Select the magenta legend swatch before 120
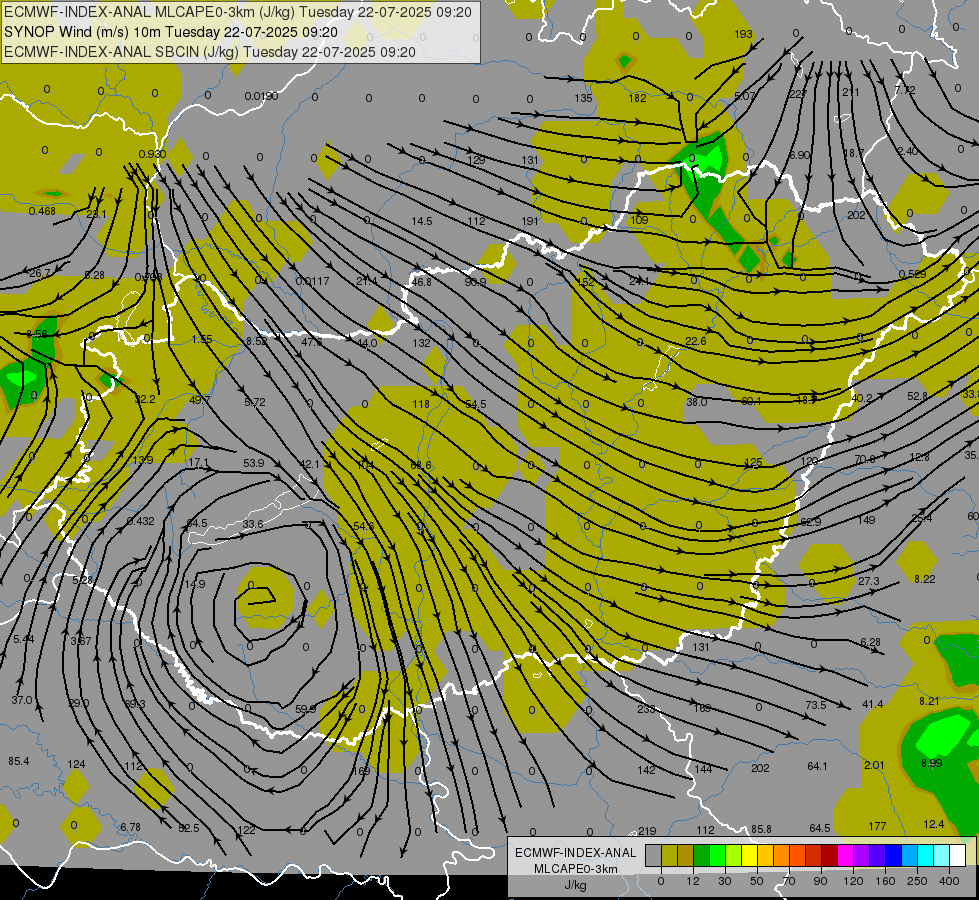 845,855
